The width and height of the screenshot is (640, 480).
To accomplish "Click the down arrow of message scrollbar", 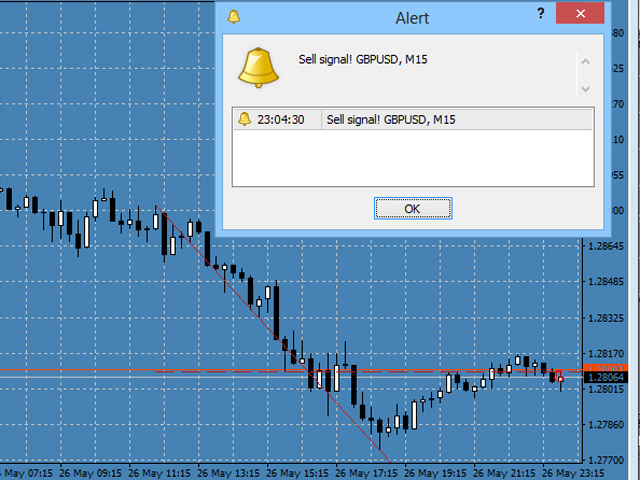I will 585,89.
